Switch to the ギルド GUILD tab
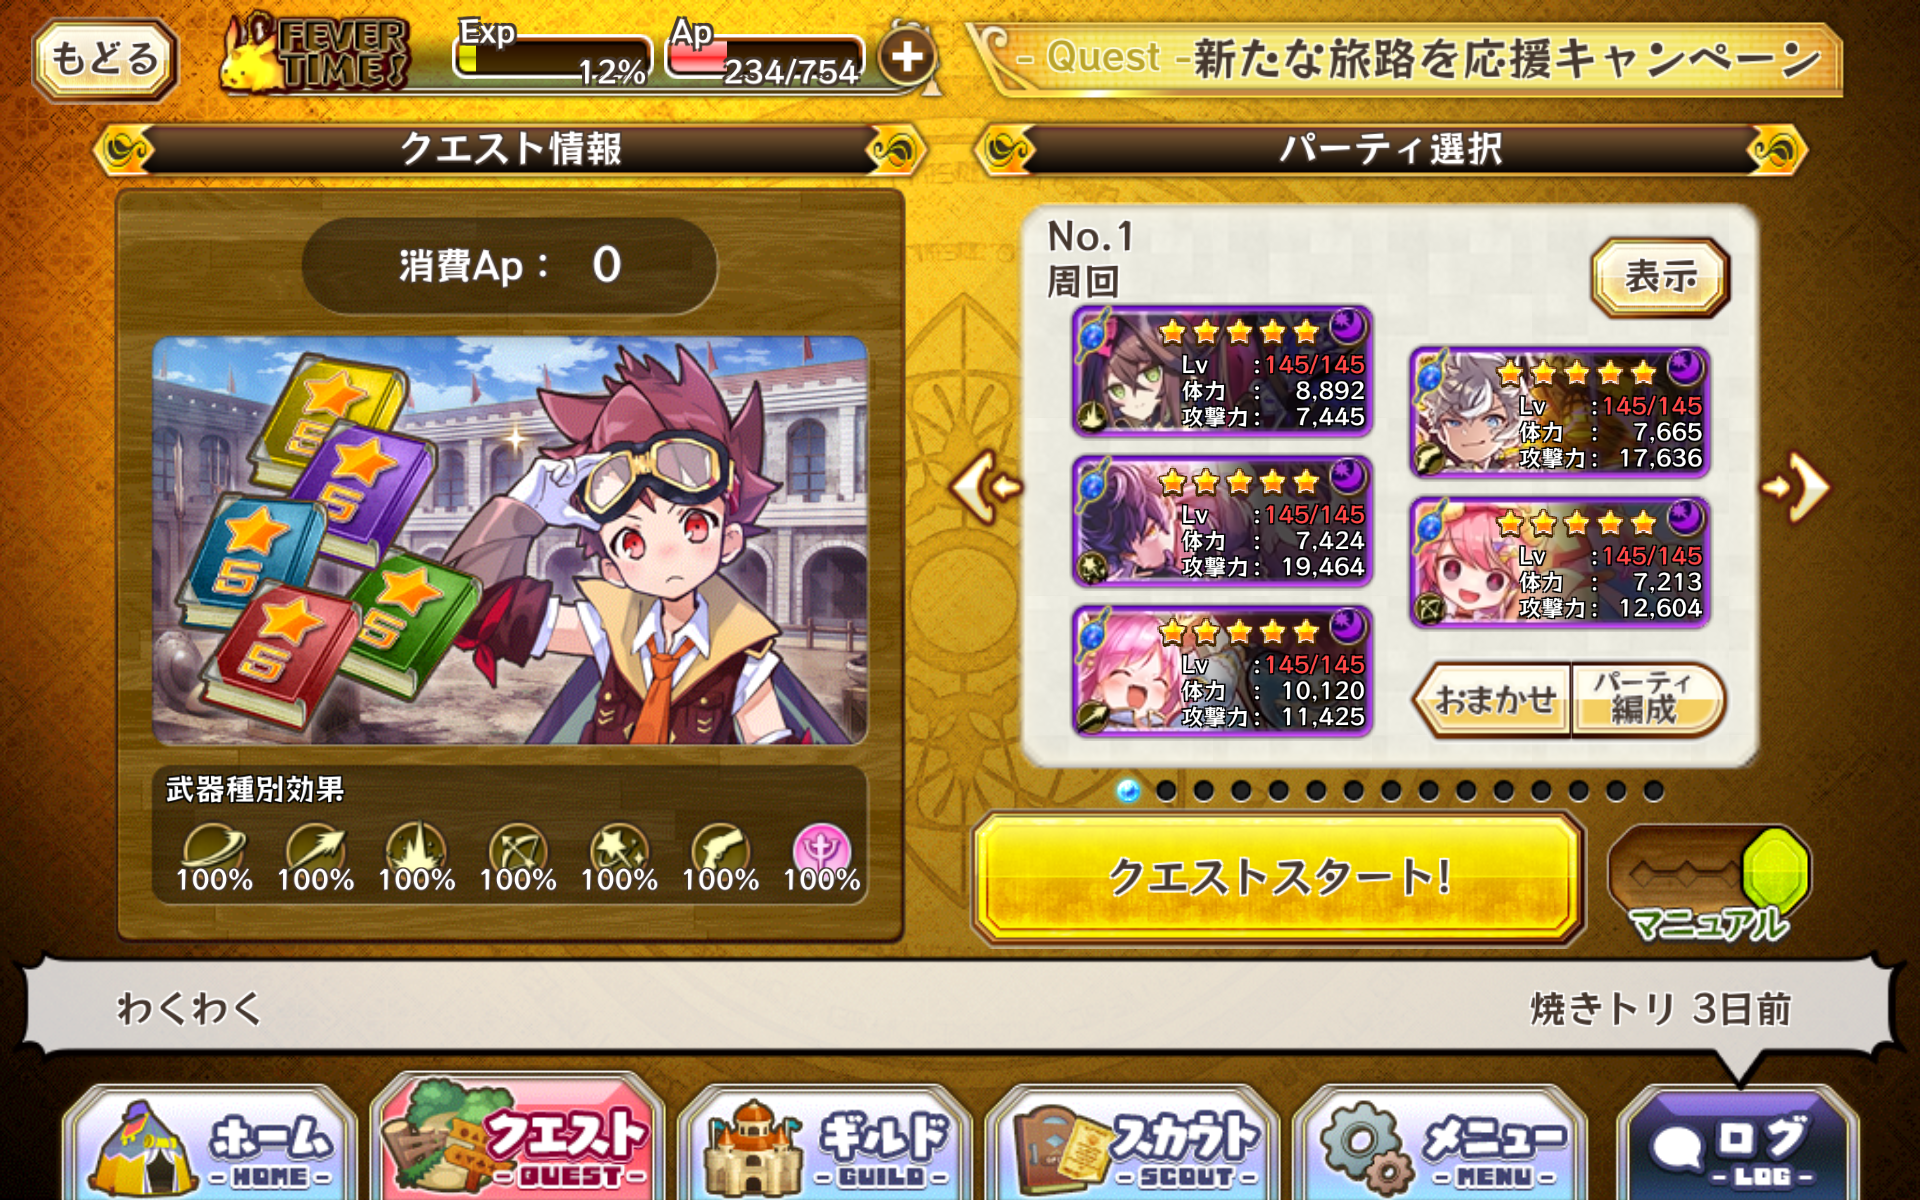The height and width of the screenshot is (1200, 1920). (x=824, y=1145)
